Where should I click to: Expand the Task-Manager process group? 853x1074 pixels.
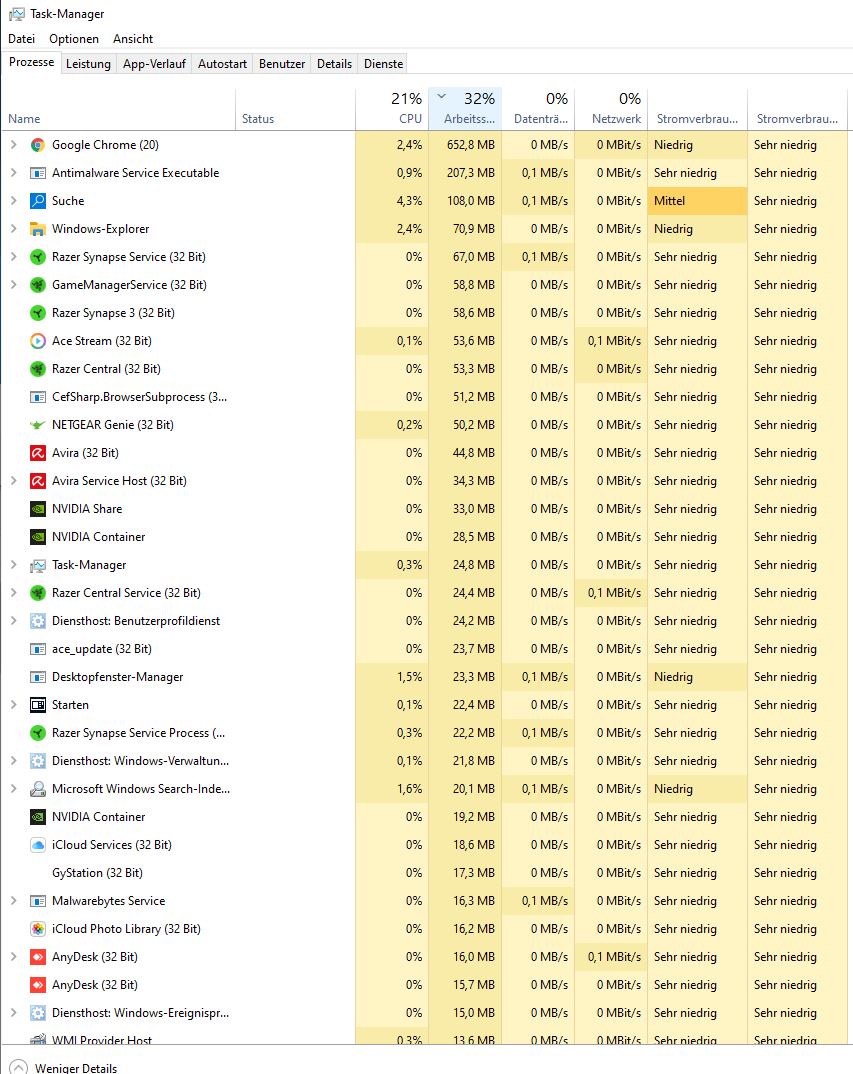point(13,565)
